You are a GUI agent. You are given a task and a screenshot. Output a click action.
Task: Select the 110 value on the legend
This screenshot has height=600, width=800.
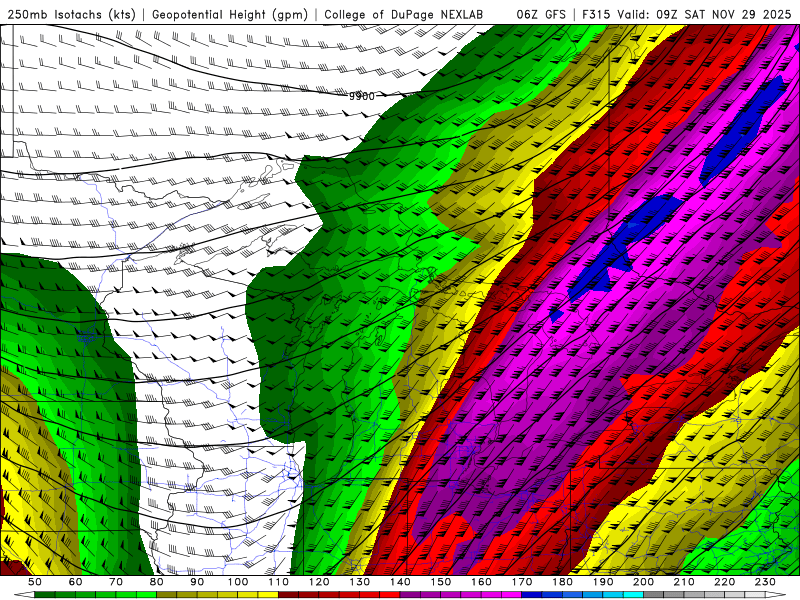[x=278, y=582]
